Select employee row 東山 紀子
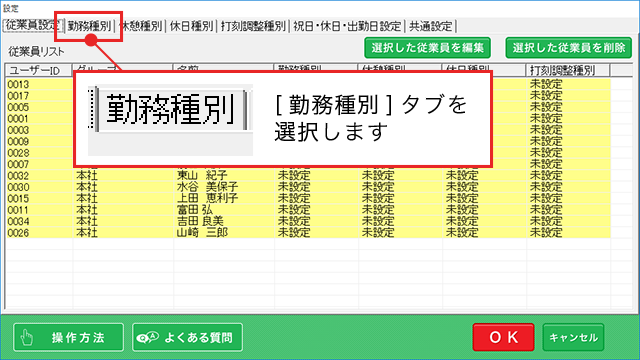 tap(308, 176)
